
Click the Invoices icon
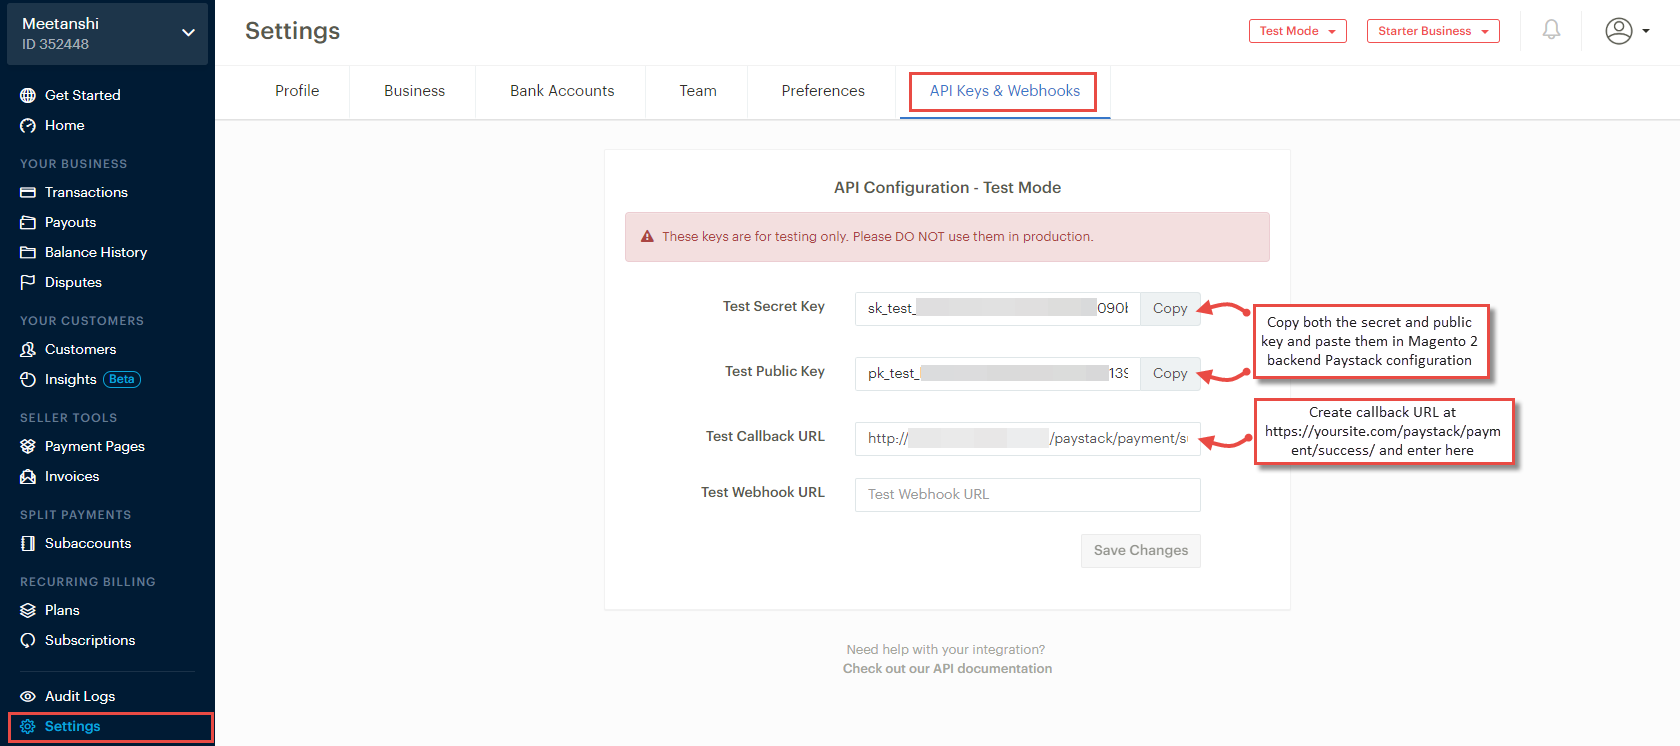[28, 476]
